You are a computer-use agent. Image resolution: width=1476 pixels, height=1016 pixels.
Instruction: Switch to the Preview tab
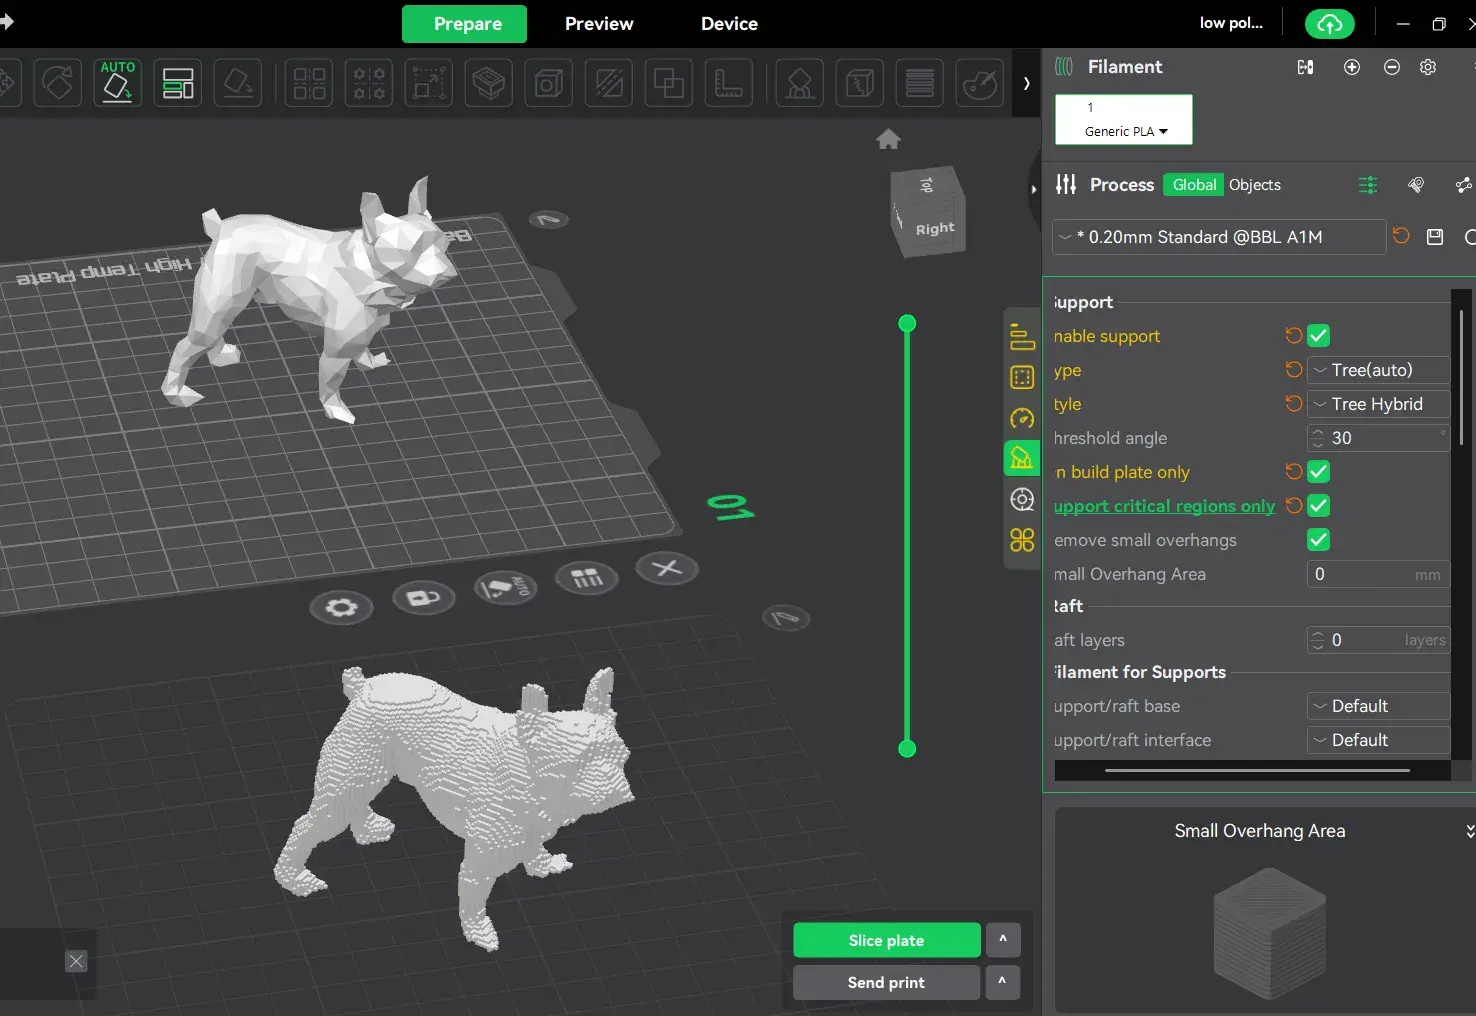598,24
